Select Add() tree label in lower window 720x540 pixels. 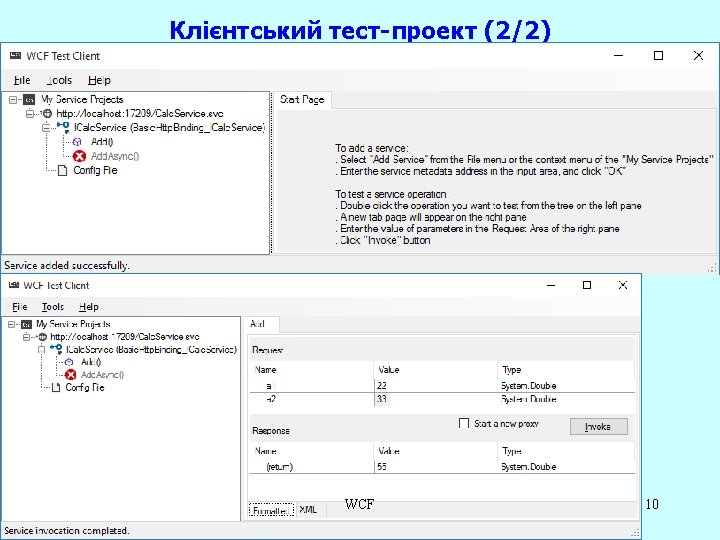(91, 362)
